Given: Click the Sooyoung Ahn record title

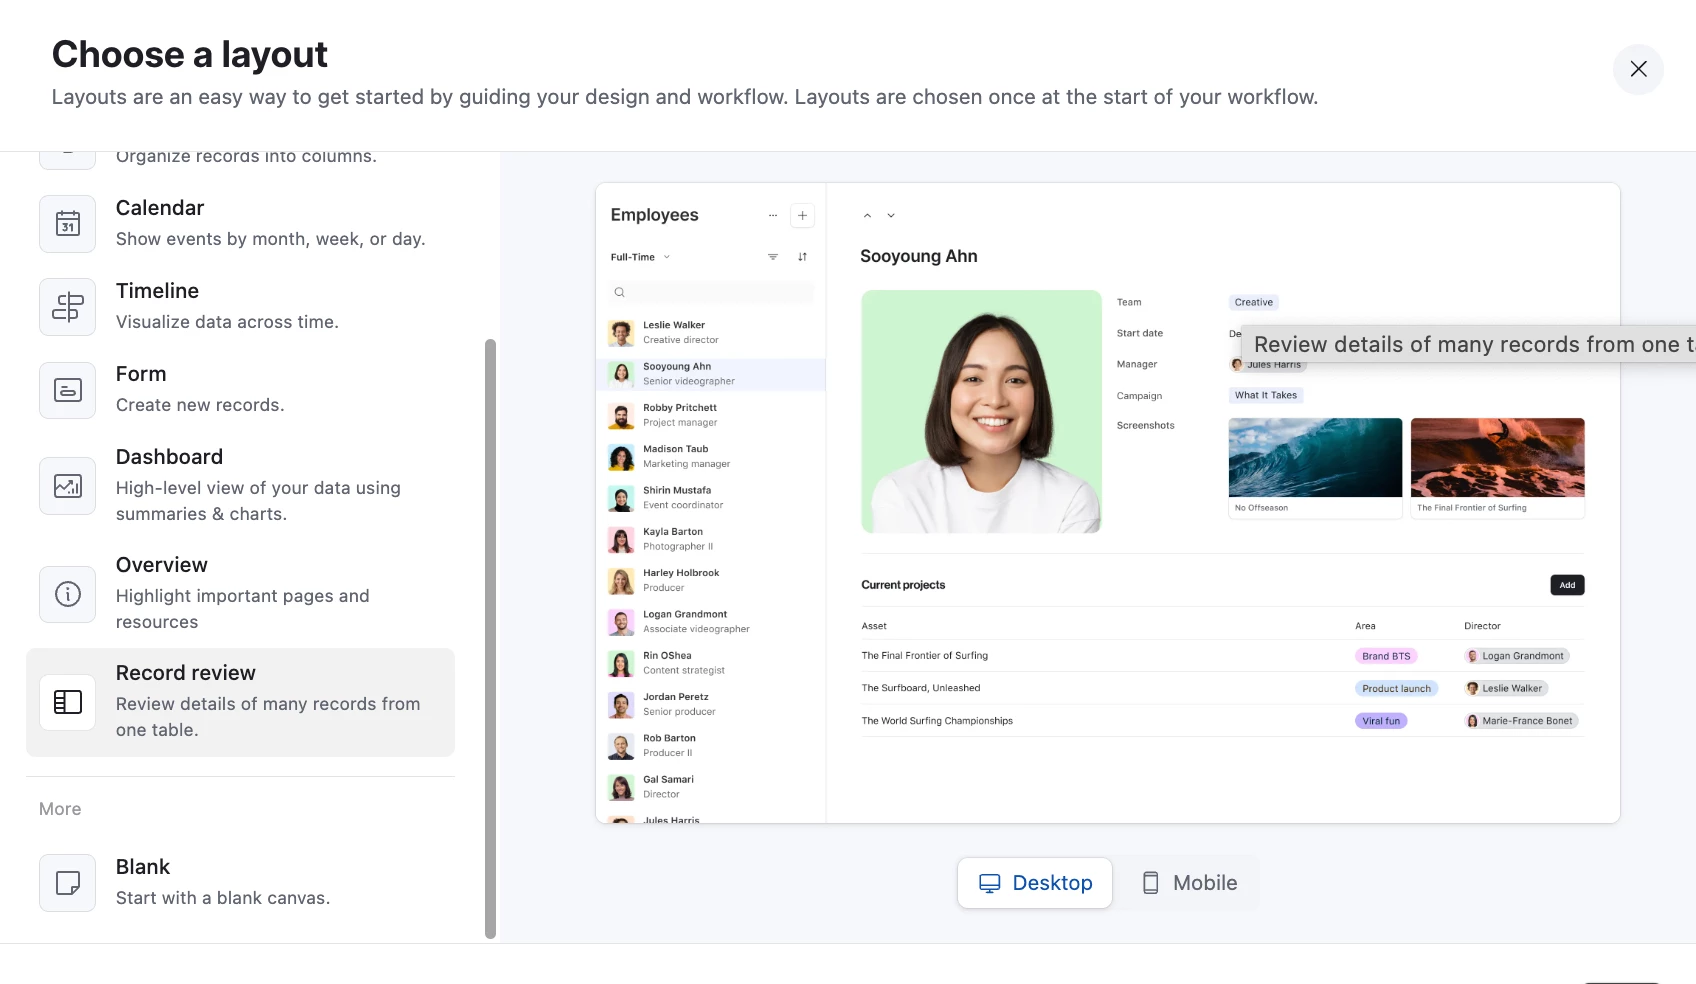Looking at the screenshot, I should [919, 256].
